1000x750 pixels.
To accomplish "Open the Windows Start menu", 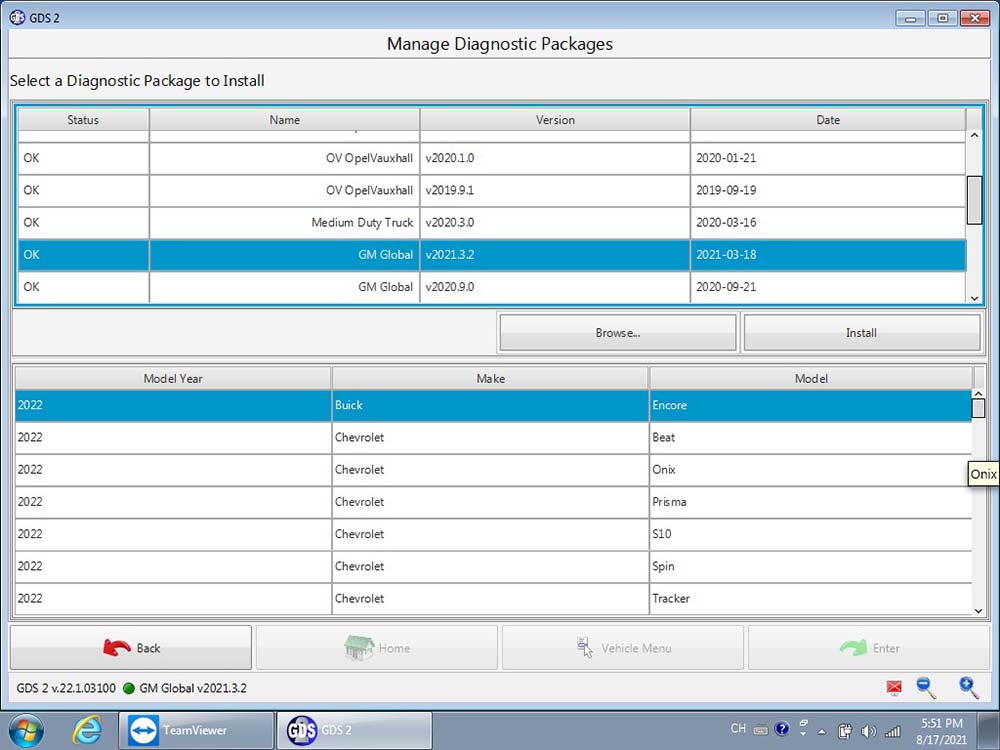I will [x=27, y=730].
